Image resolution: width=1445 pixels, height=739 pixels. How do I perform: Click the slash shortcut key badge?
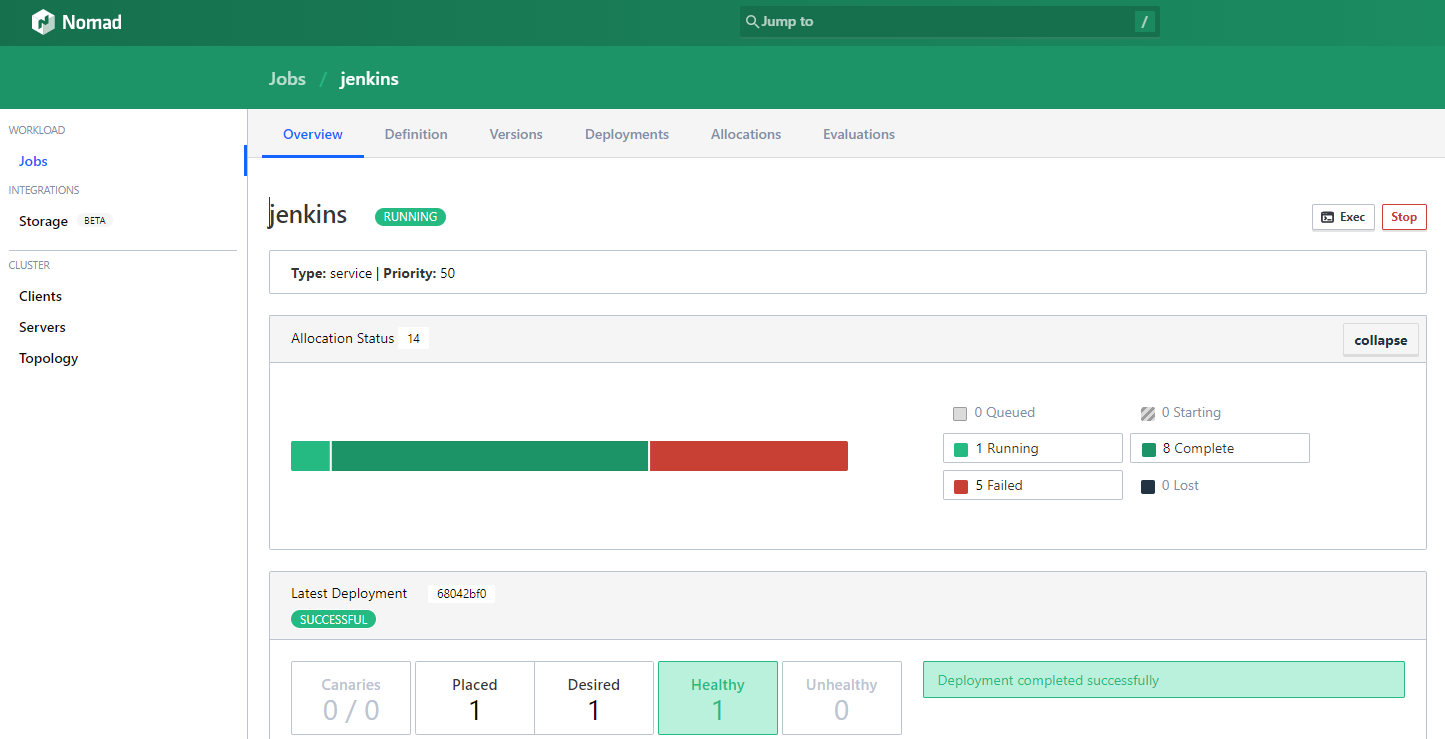tap(1144, 21)
